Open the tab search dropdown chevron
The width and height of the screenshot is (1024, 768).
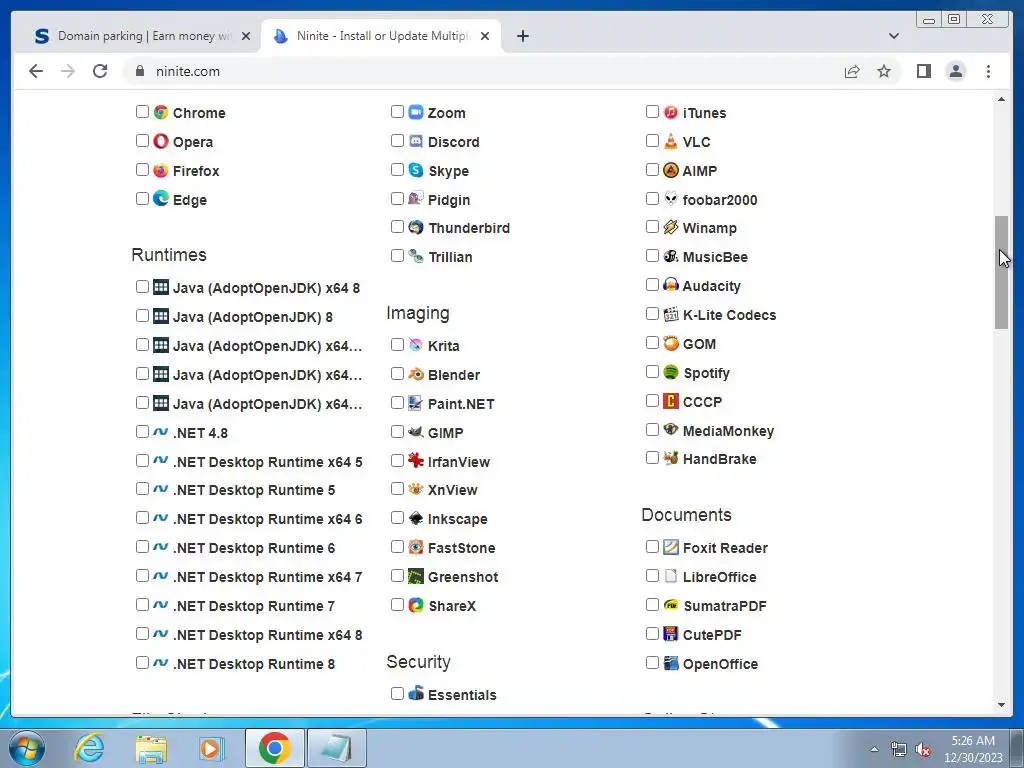pos(893,36)
